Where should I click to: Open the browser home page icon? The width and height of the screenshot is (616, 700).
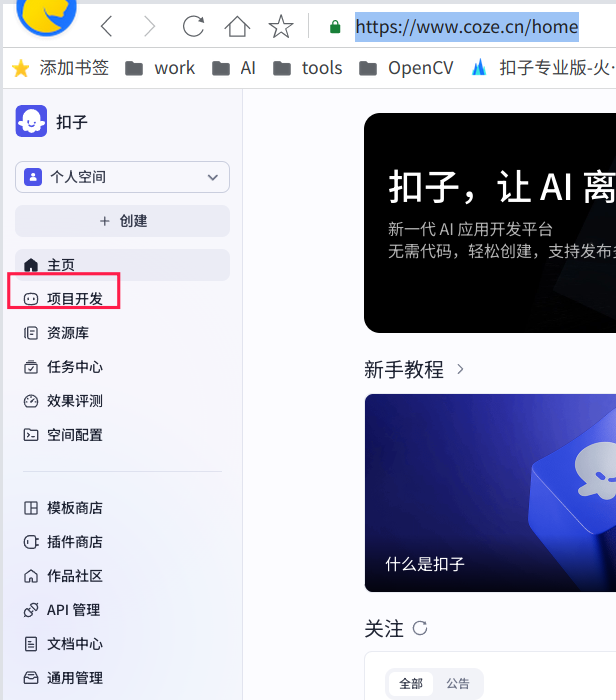[x=237, y=26]
